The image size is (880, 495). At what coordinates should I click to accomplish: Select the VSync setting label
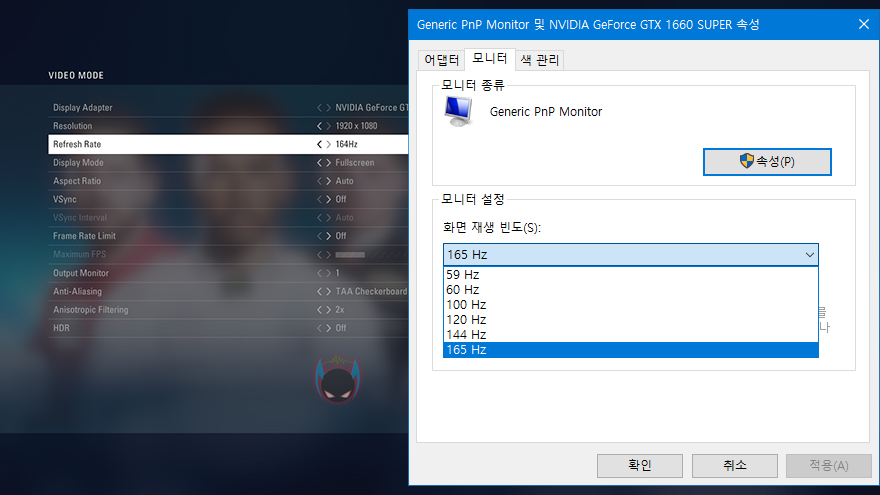pos(65,199)
